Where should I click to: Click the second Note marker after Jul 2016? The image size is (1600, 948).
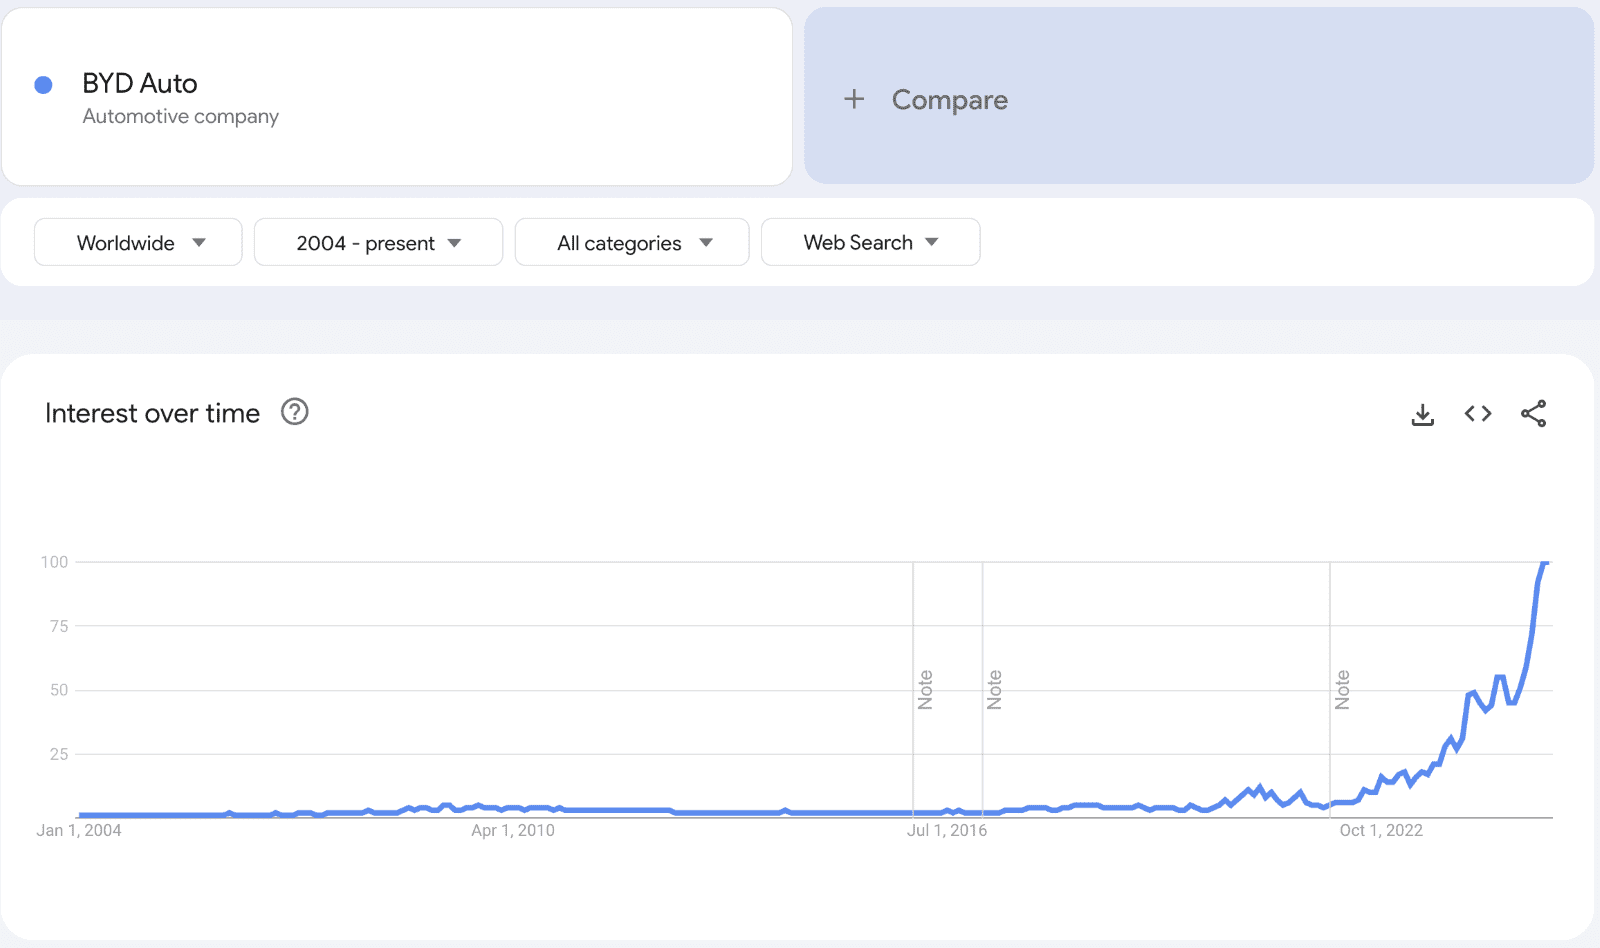994,690
